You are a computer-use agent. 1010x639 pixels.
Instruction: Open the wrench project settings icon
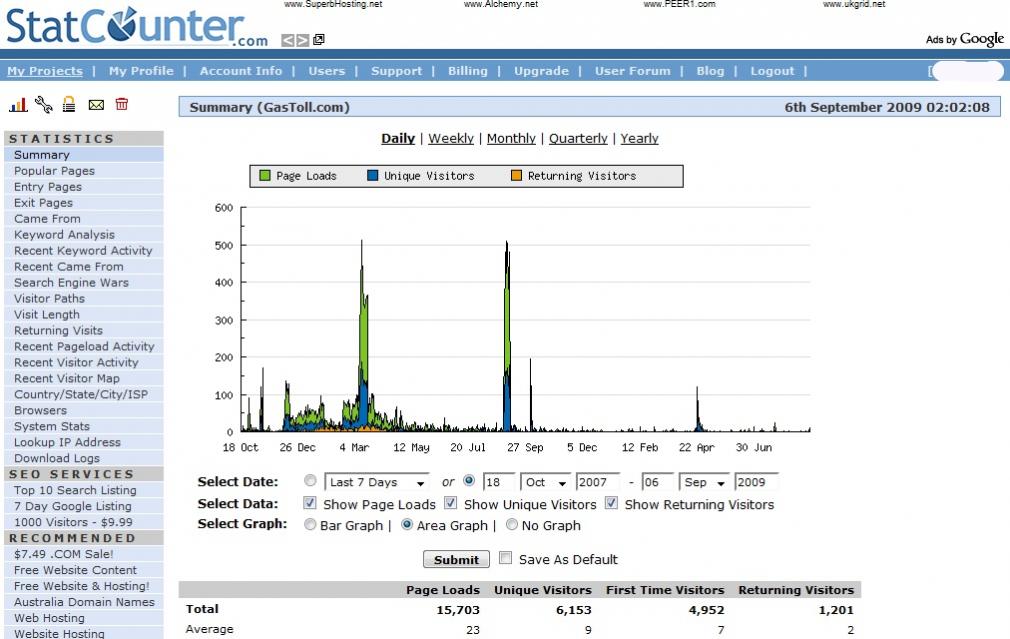coord(43,104)
